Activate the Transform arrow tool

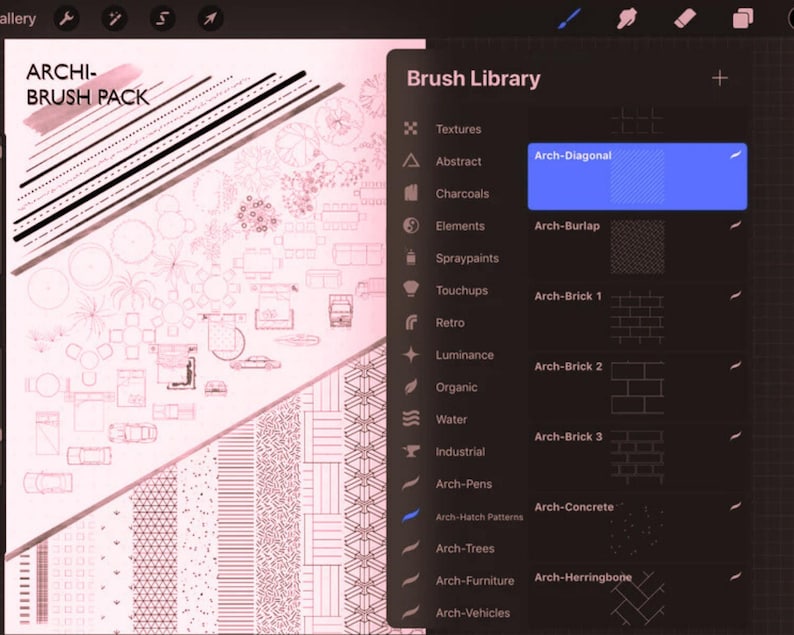click(210, 19)
